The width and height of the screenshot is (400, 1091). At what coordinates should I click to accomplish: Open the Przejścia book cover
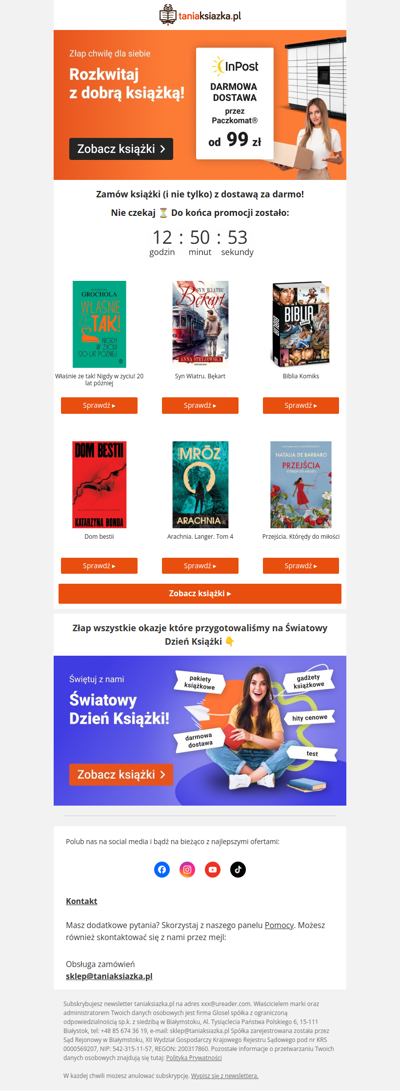[301, 484]
